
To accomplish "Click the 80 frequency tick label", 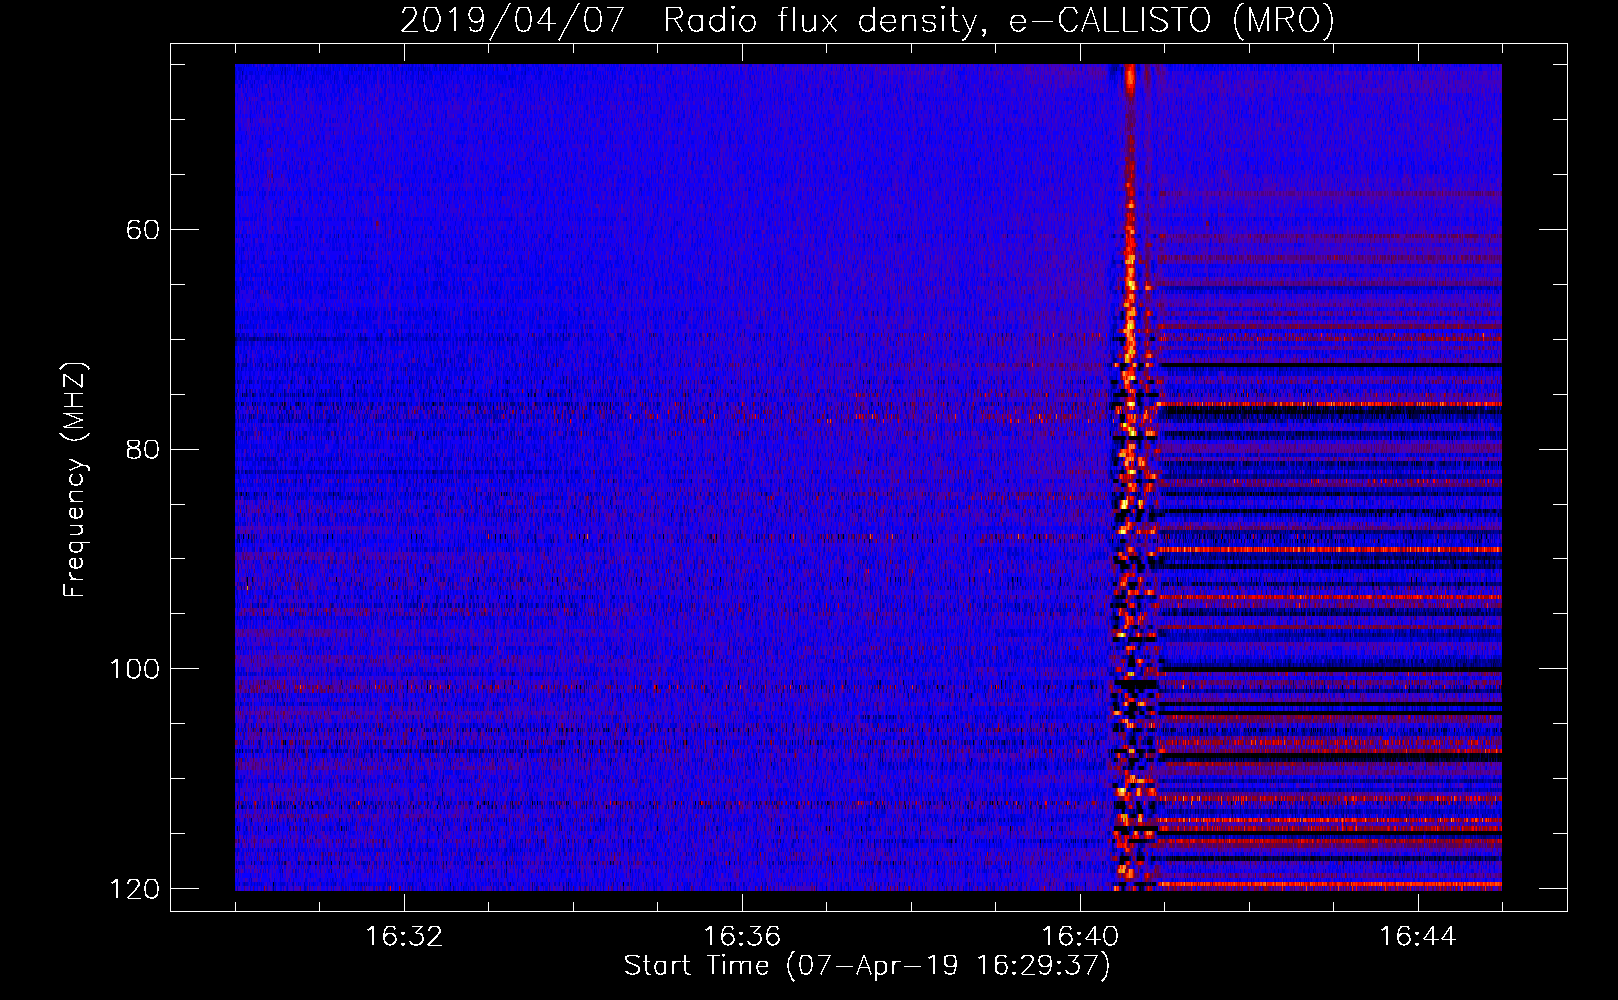I will pyautogui.click(x=142, y=449).
